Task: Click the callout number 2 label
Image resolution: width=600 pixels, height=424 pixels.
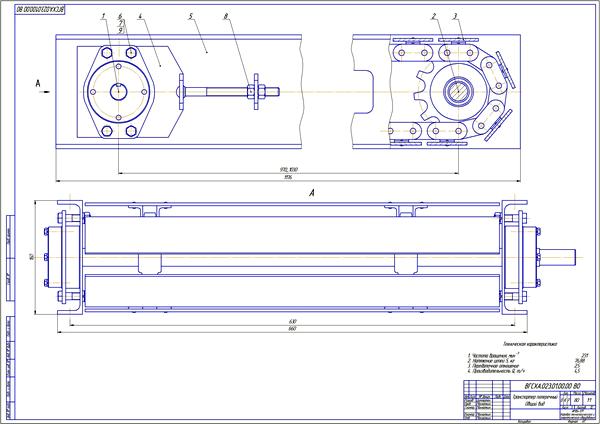Action: coord(434,16)
